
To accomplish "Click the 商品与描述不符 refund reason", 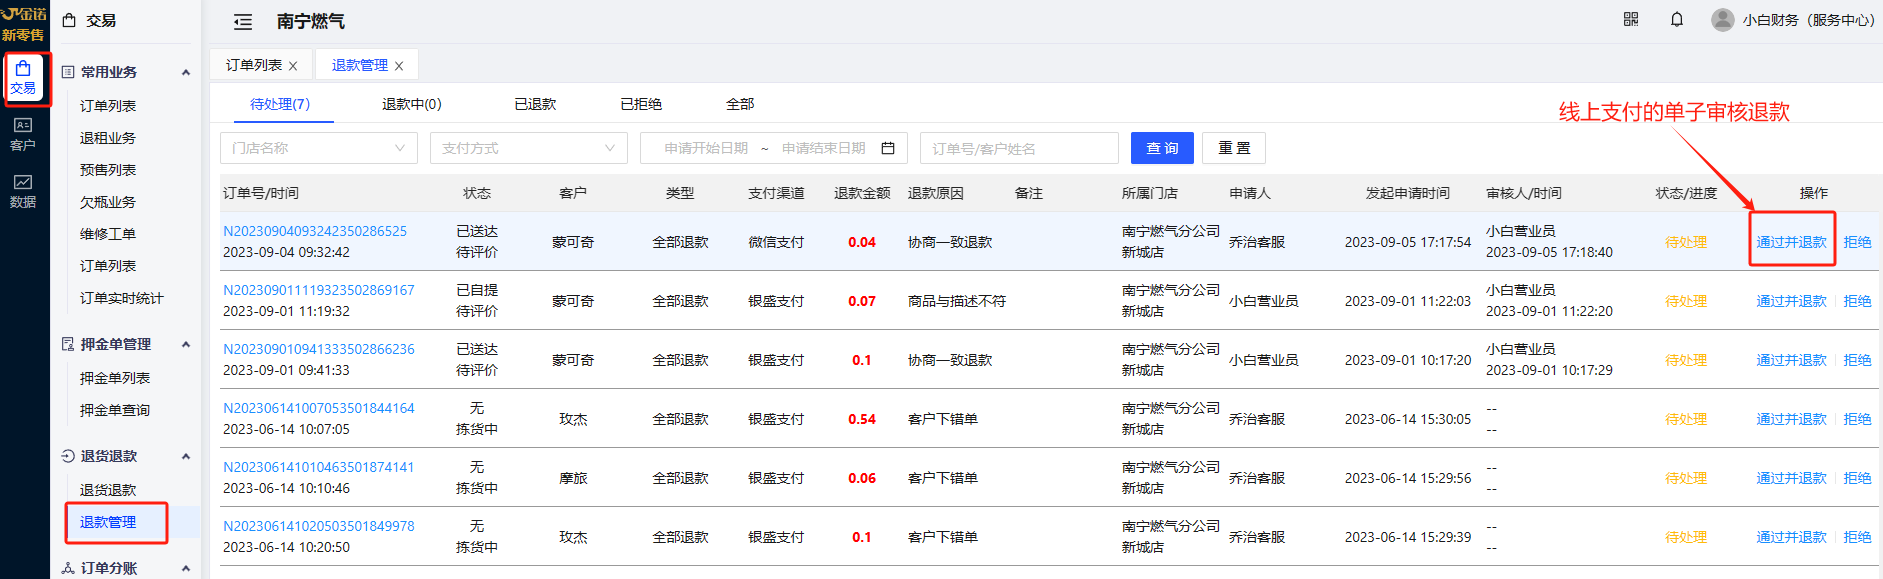I will coord(957,301).
